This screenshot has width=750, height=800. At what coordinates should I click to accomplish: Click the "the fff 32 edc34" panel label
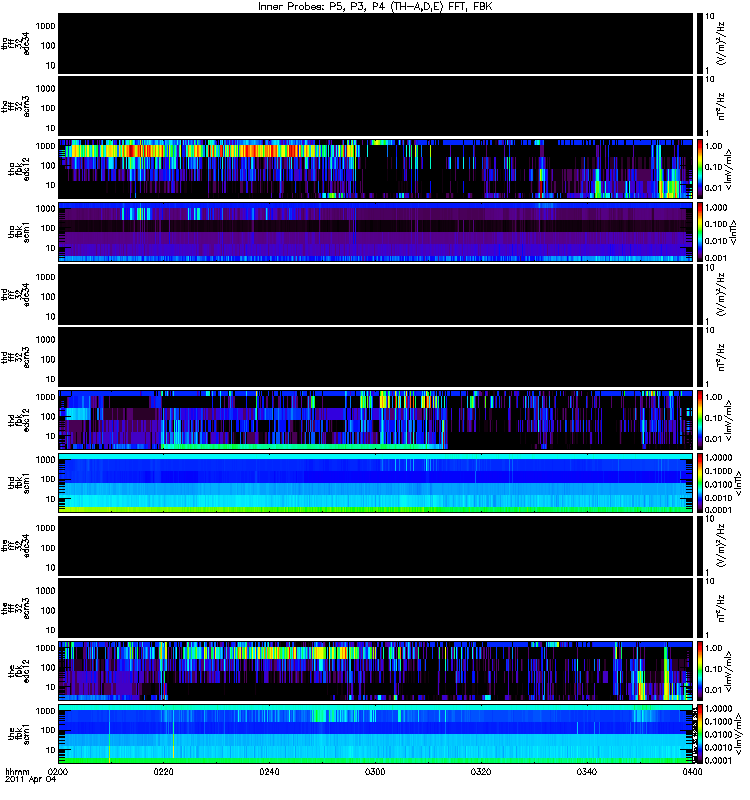point(16,545)
